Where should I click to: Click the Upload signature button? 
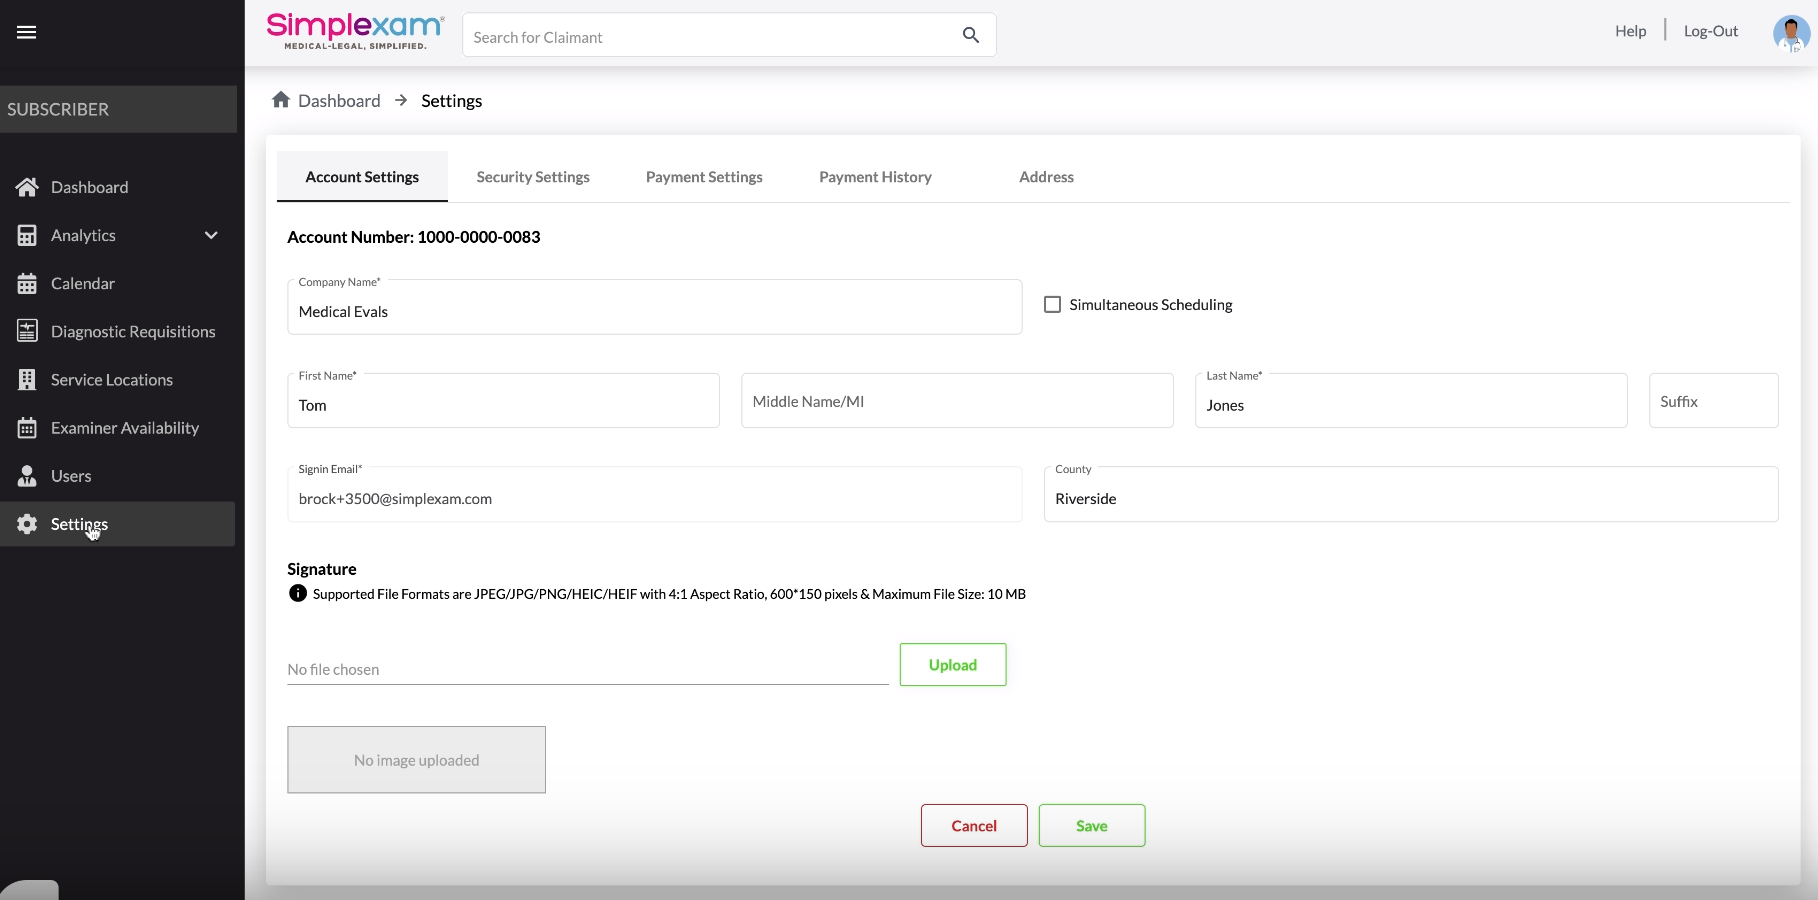(x=953, y=665)
